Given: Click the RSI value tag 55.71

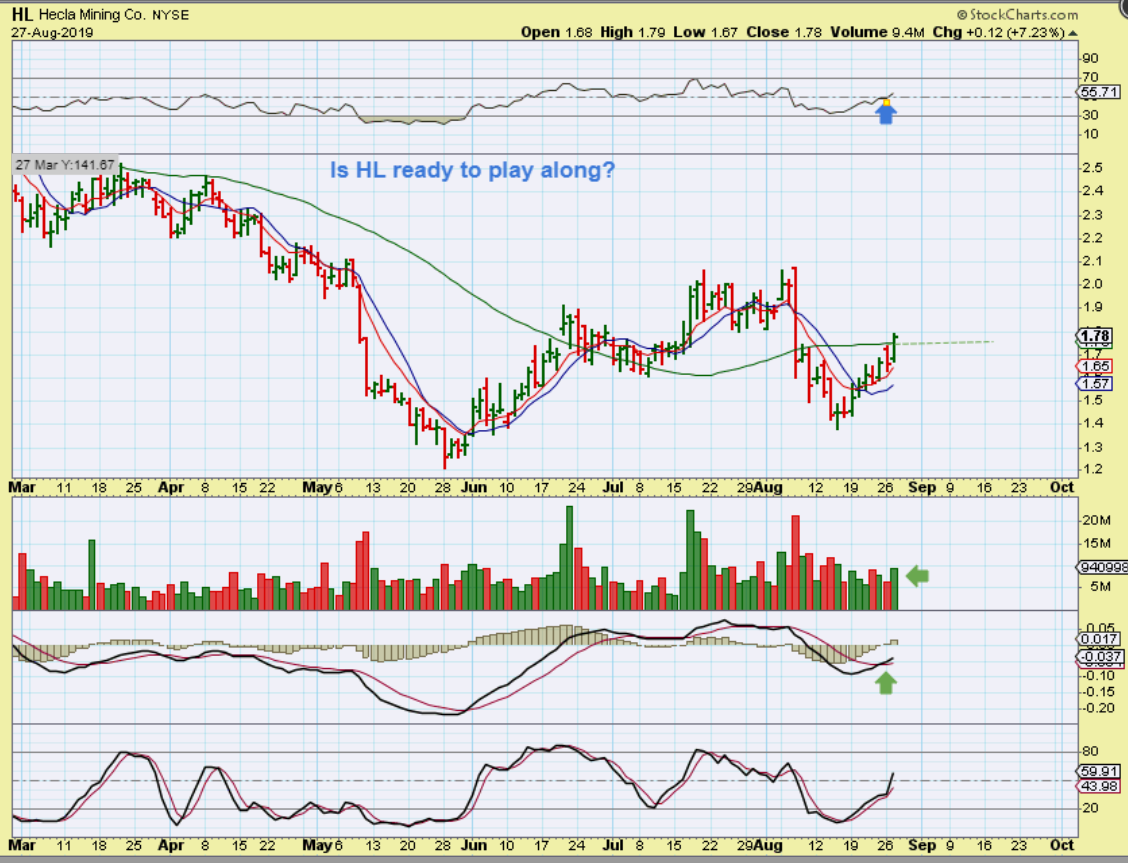Looking at the screenshot, I should point(1099,92).
